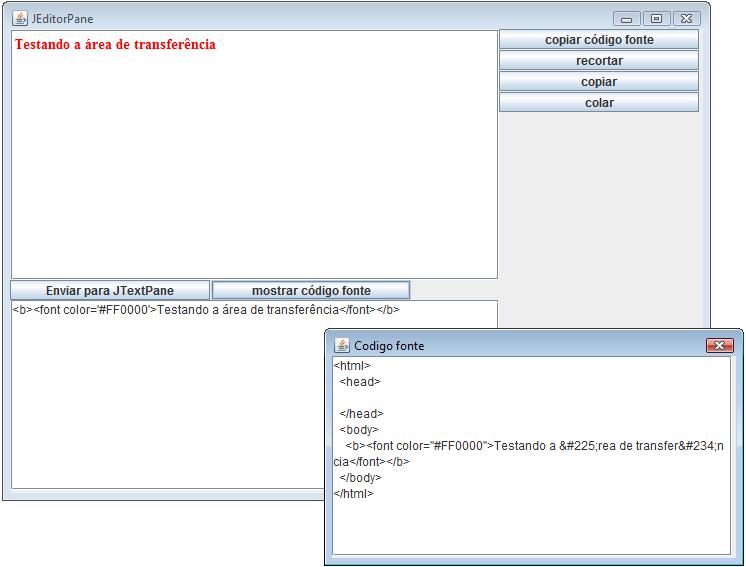Place cursor on '</body>' line in dialog

click(360, 478)
